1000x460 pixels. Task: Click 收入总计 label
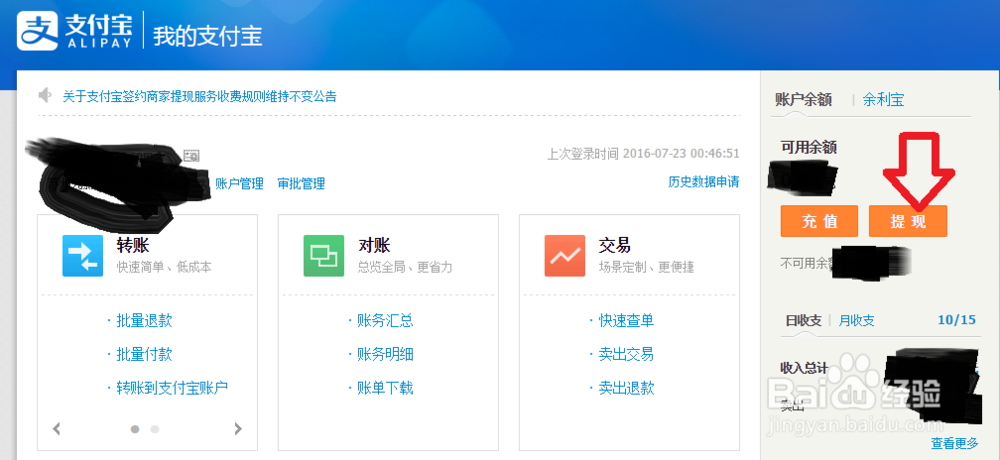pos(804,368)
